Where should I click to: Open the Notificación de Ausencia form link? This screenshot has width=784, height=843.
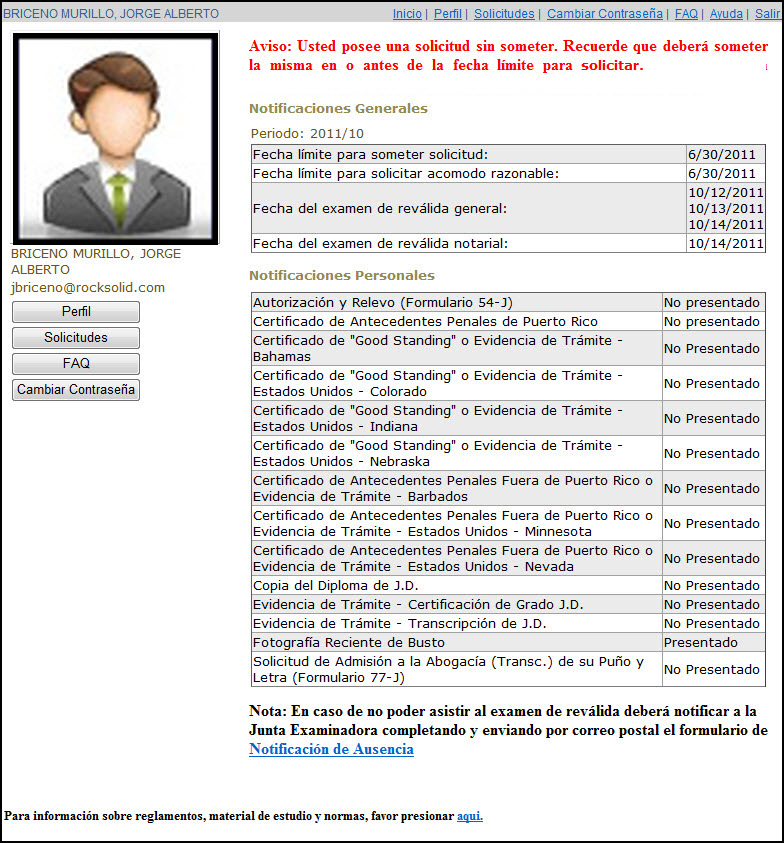(331, 749)
